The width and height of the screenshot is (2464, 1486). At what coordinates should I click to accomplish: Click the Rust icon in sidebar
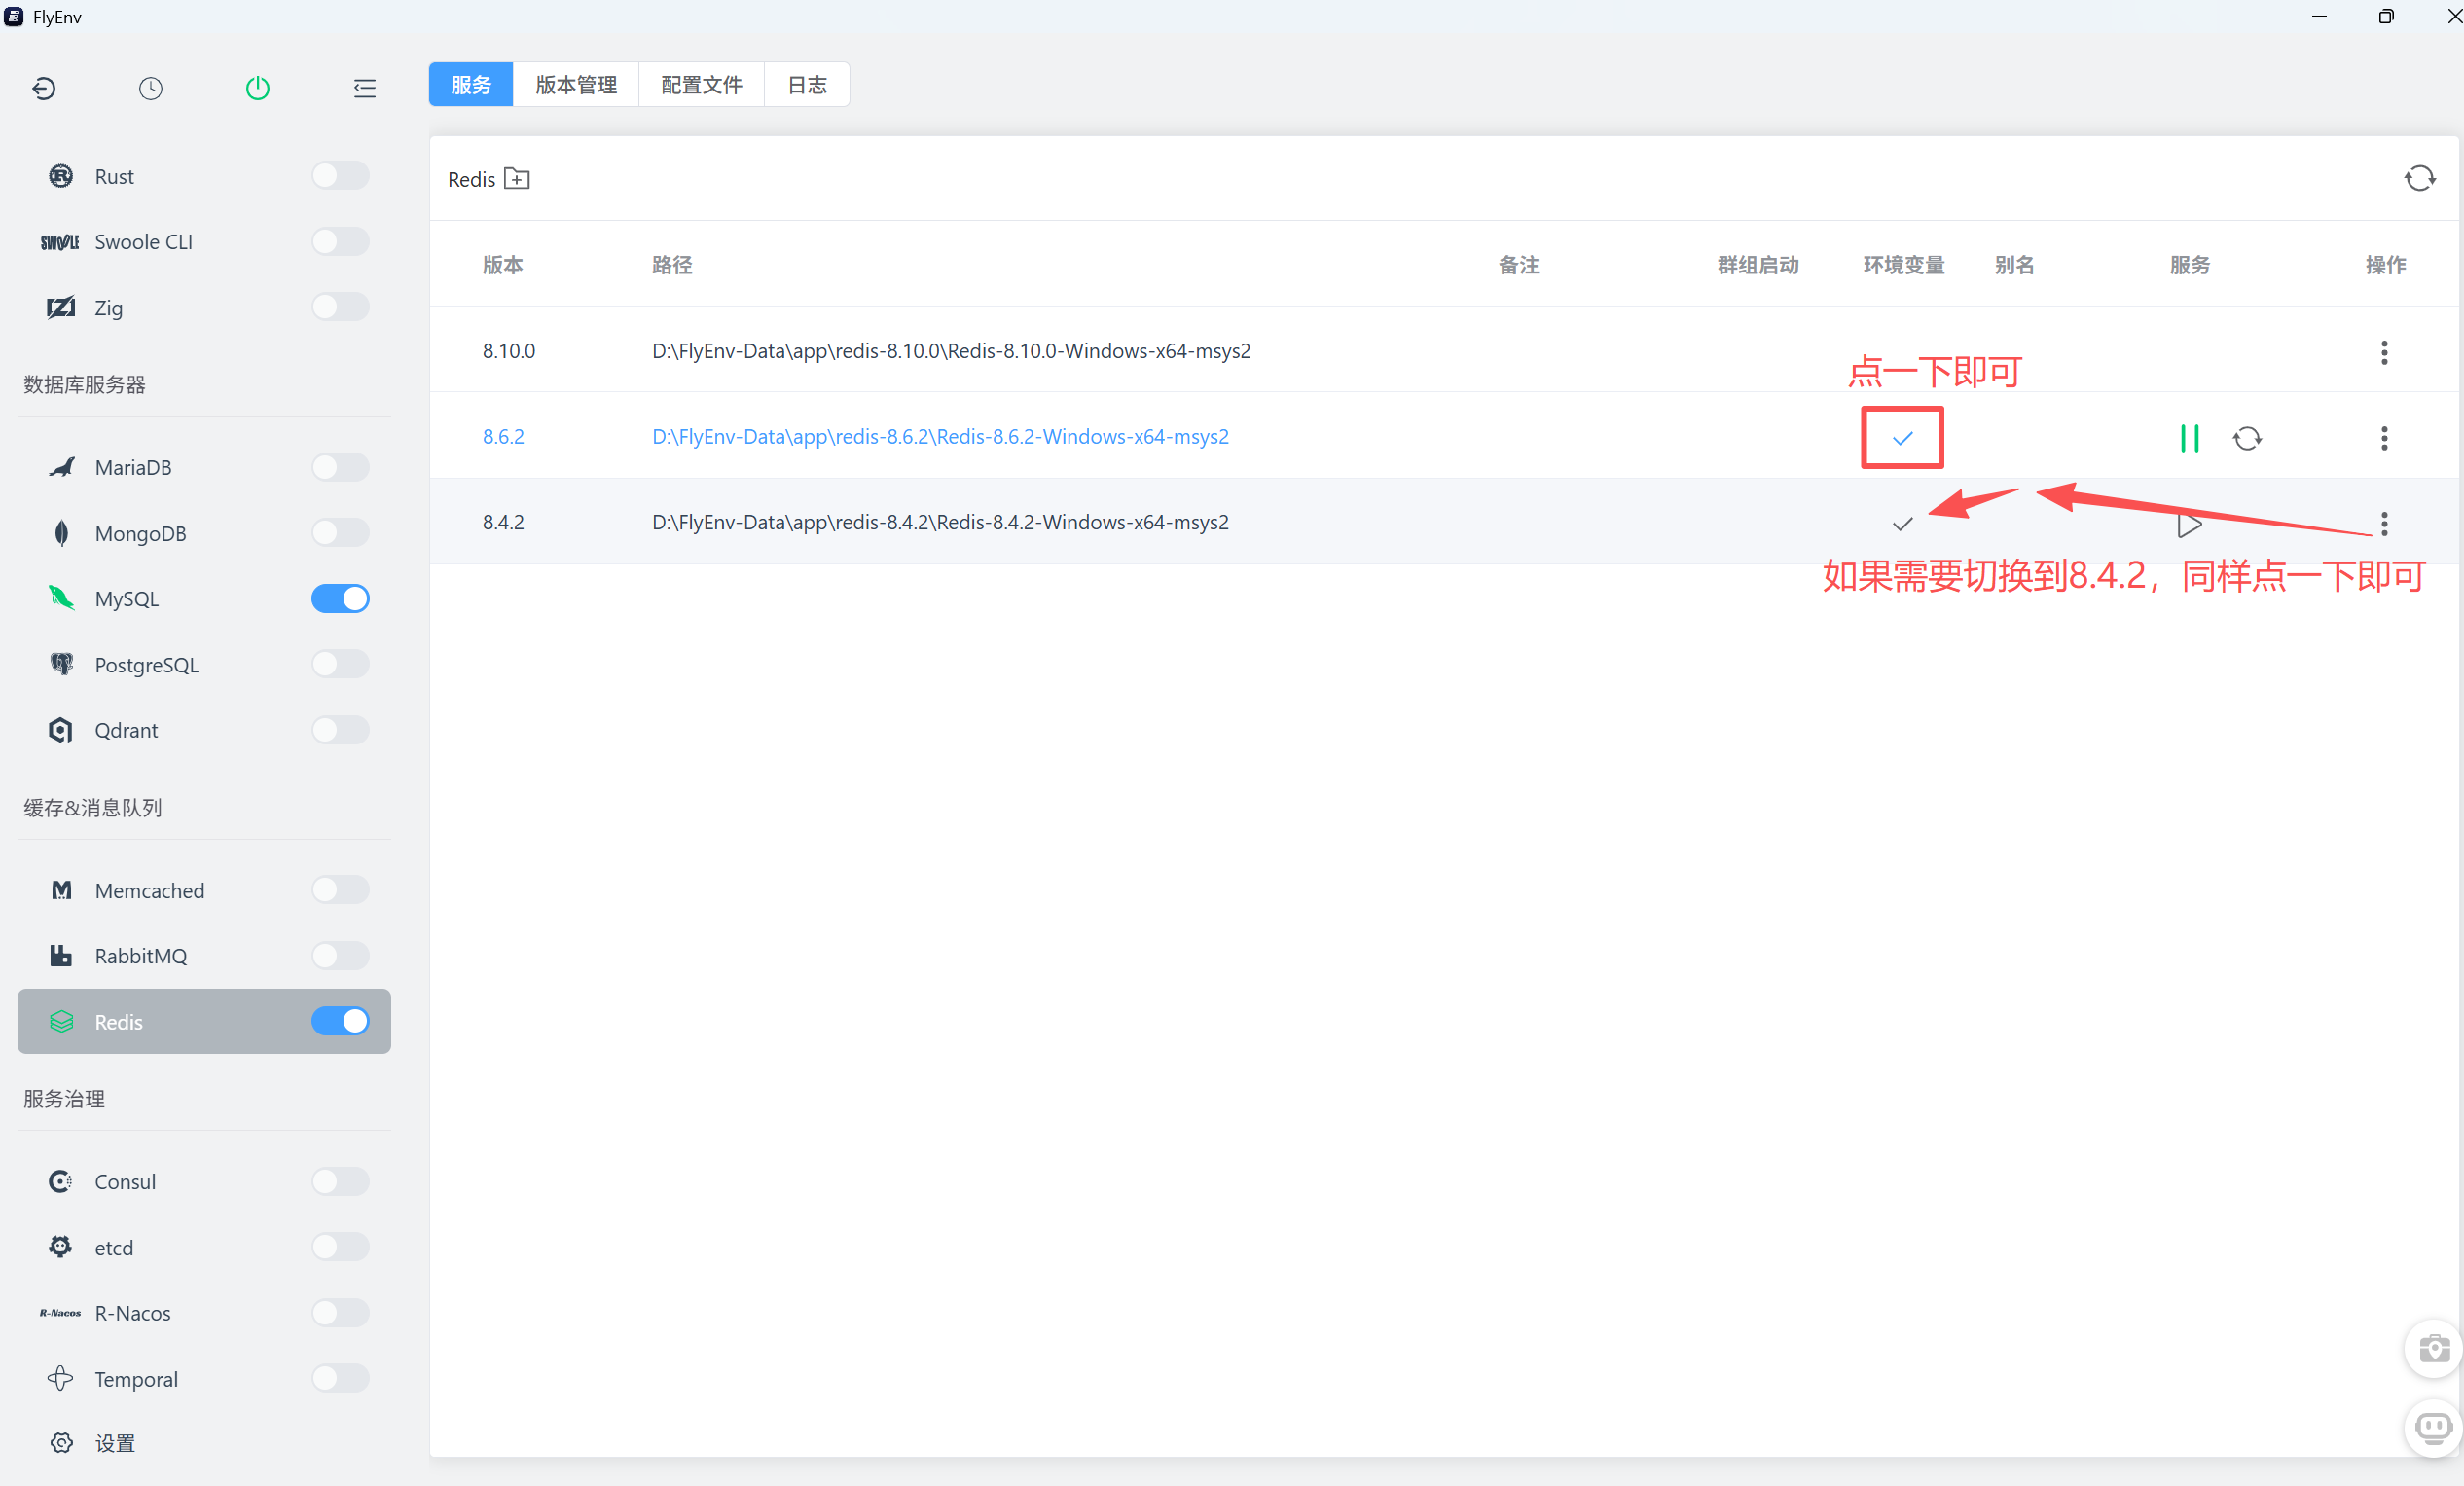click(61, 176)
